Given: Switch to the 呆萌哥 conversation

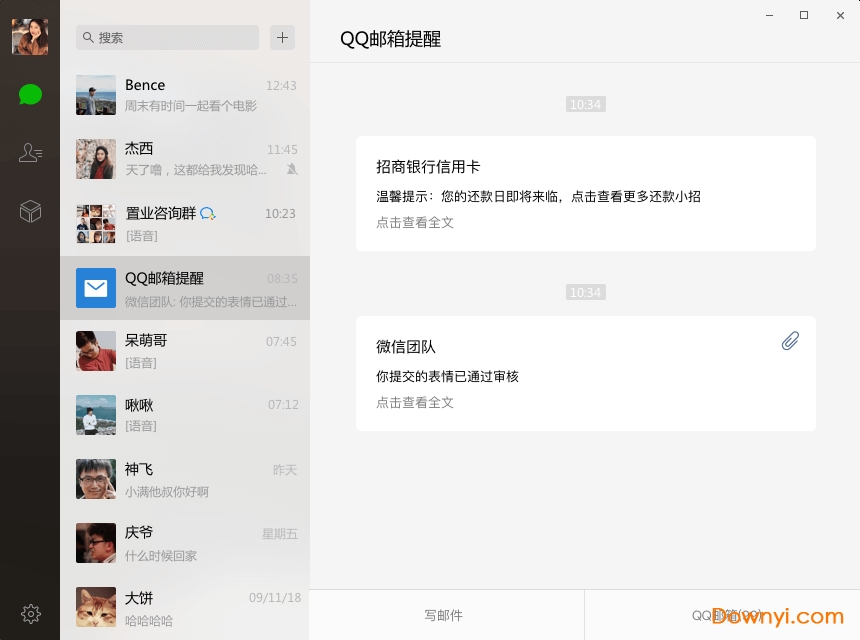Looking at the screenshot, I should pyautogui.click(x=185, y=351).
